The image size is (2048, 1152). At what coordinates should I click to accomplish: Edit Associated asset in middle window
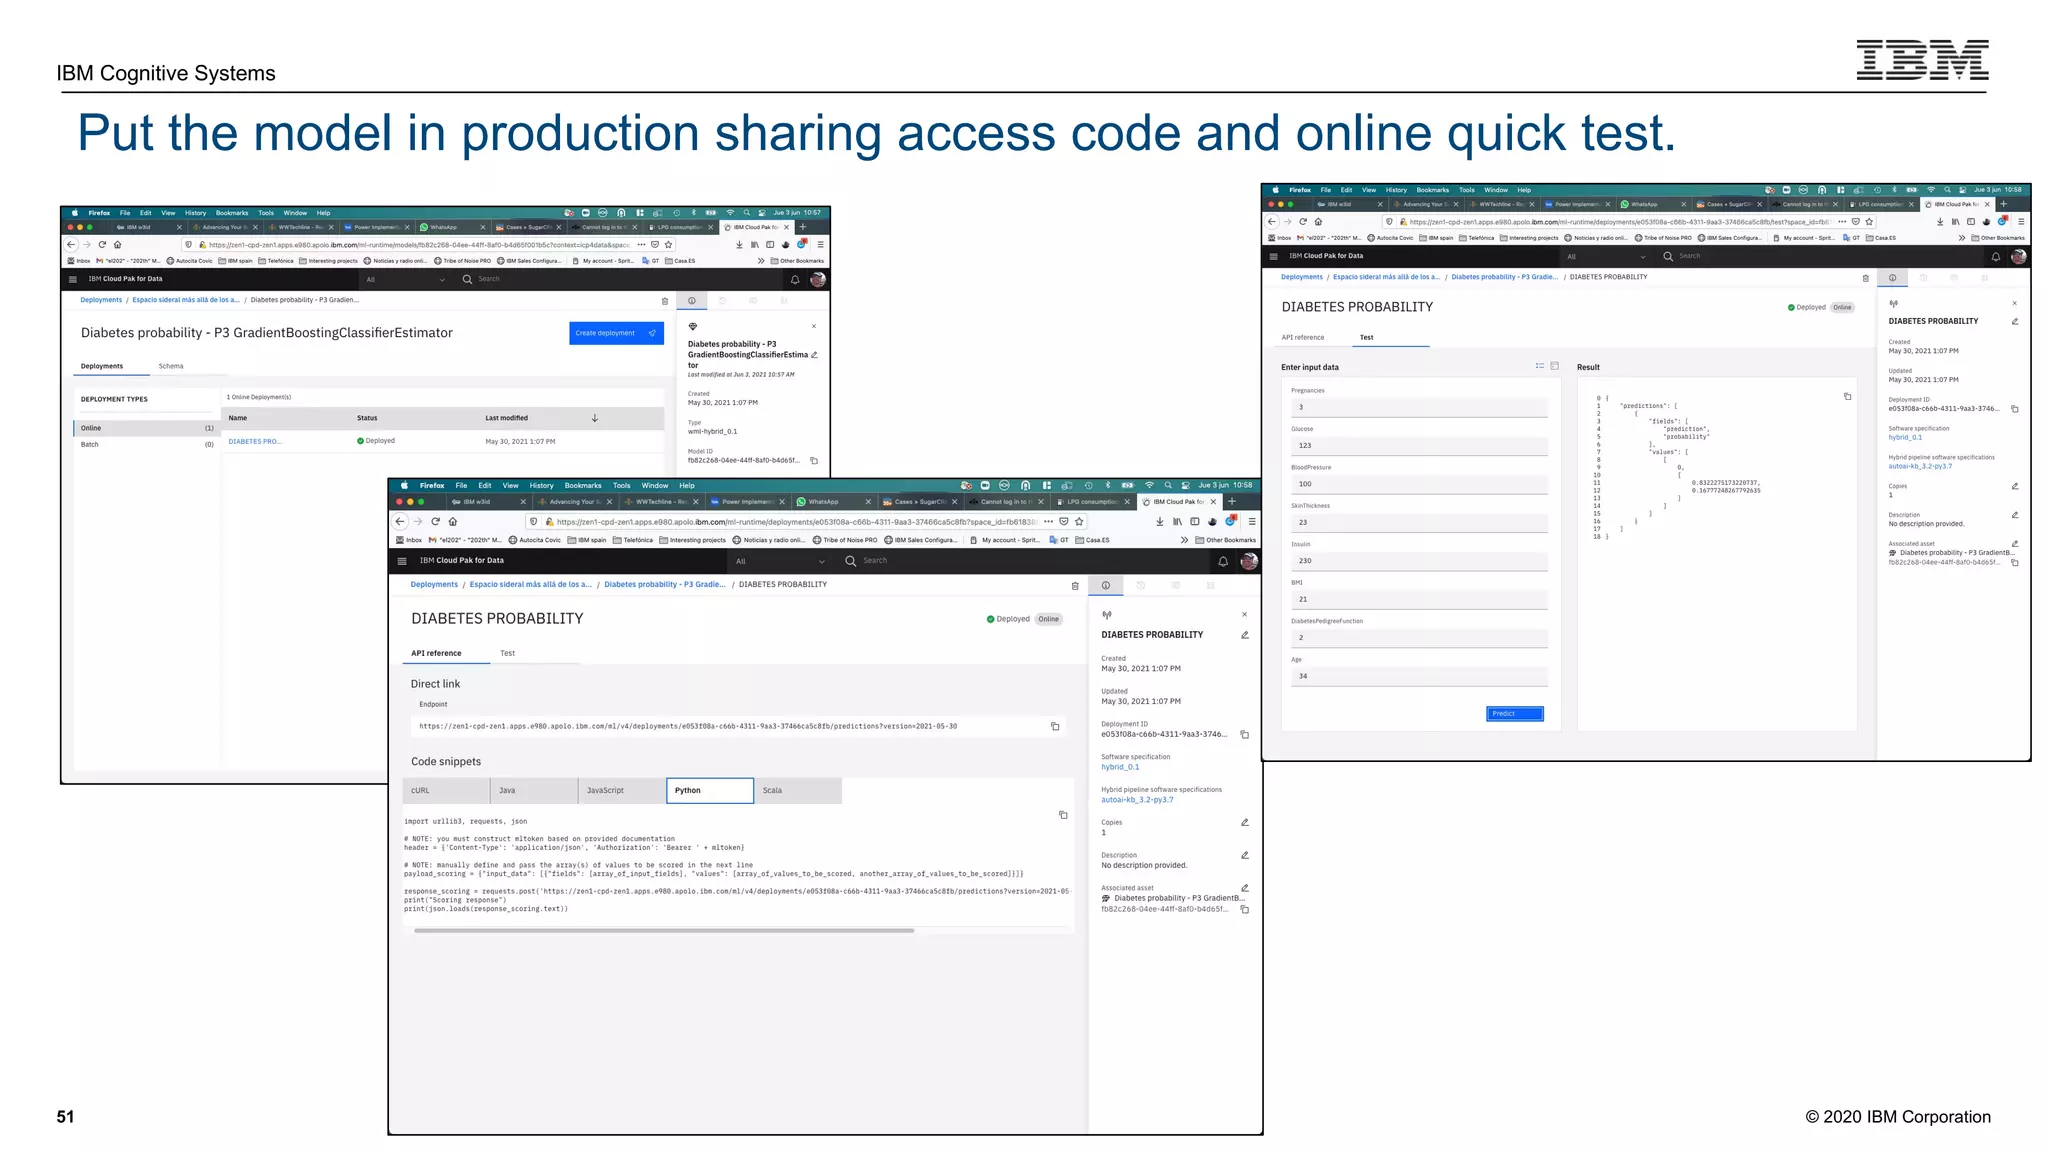pos(1245,888)
